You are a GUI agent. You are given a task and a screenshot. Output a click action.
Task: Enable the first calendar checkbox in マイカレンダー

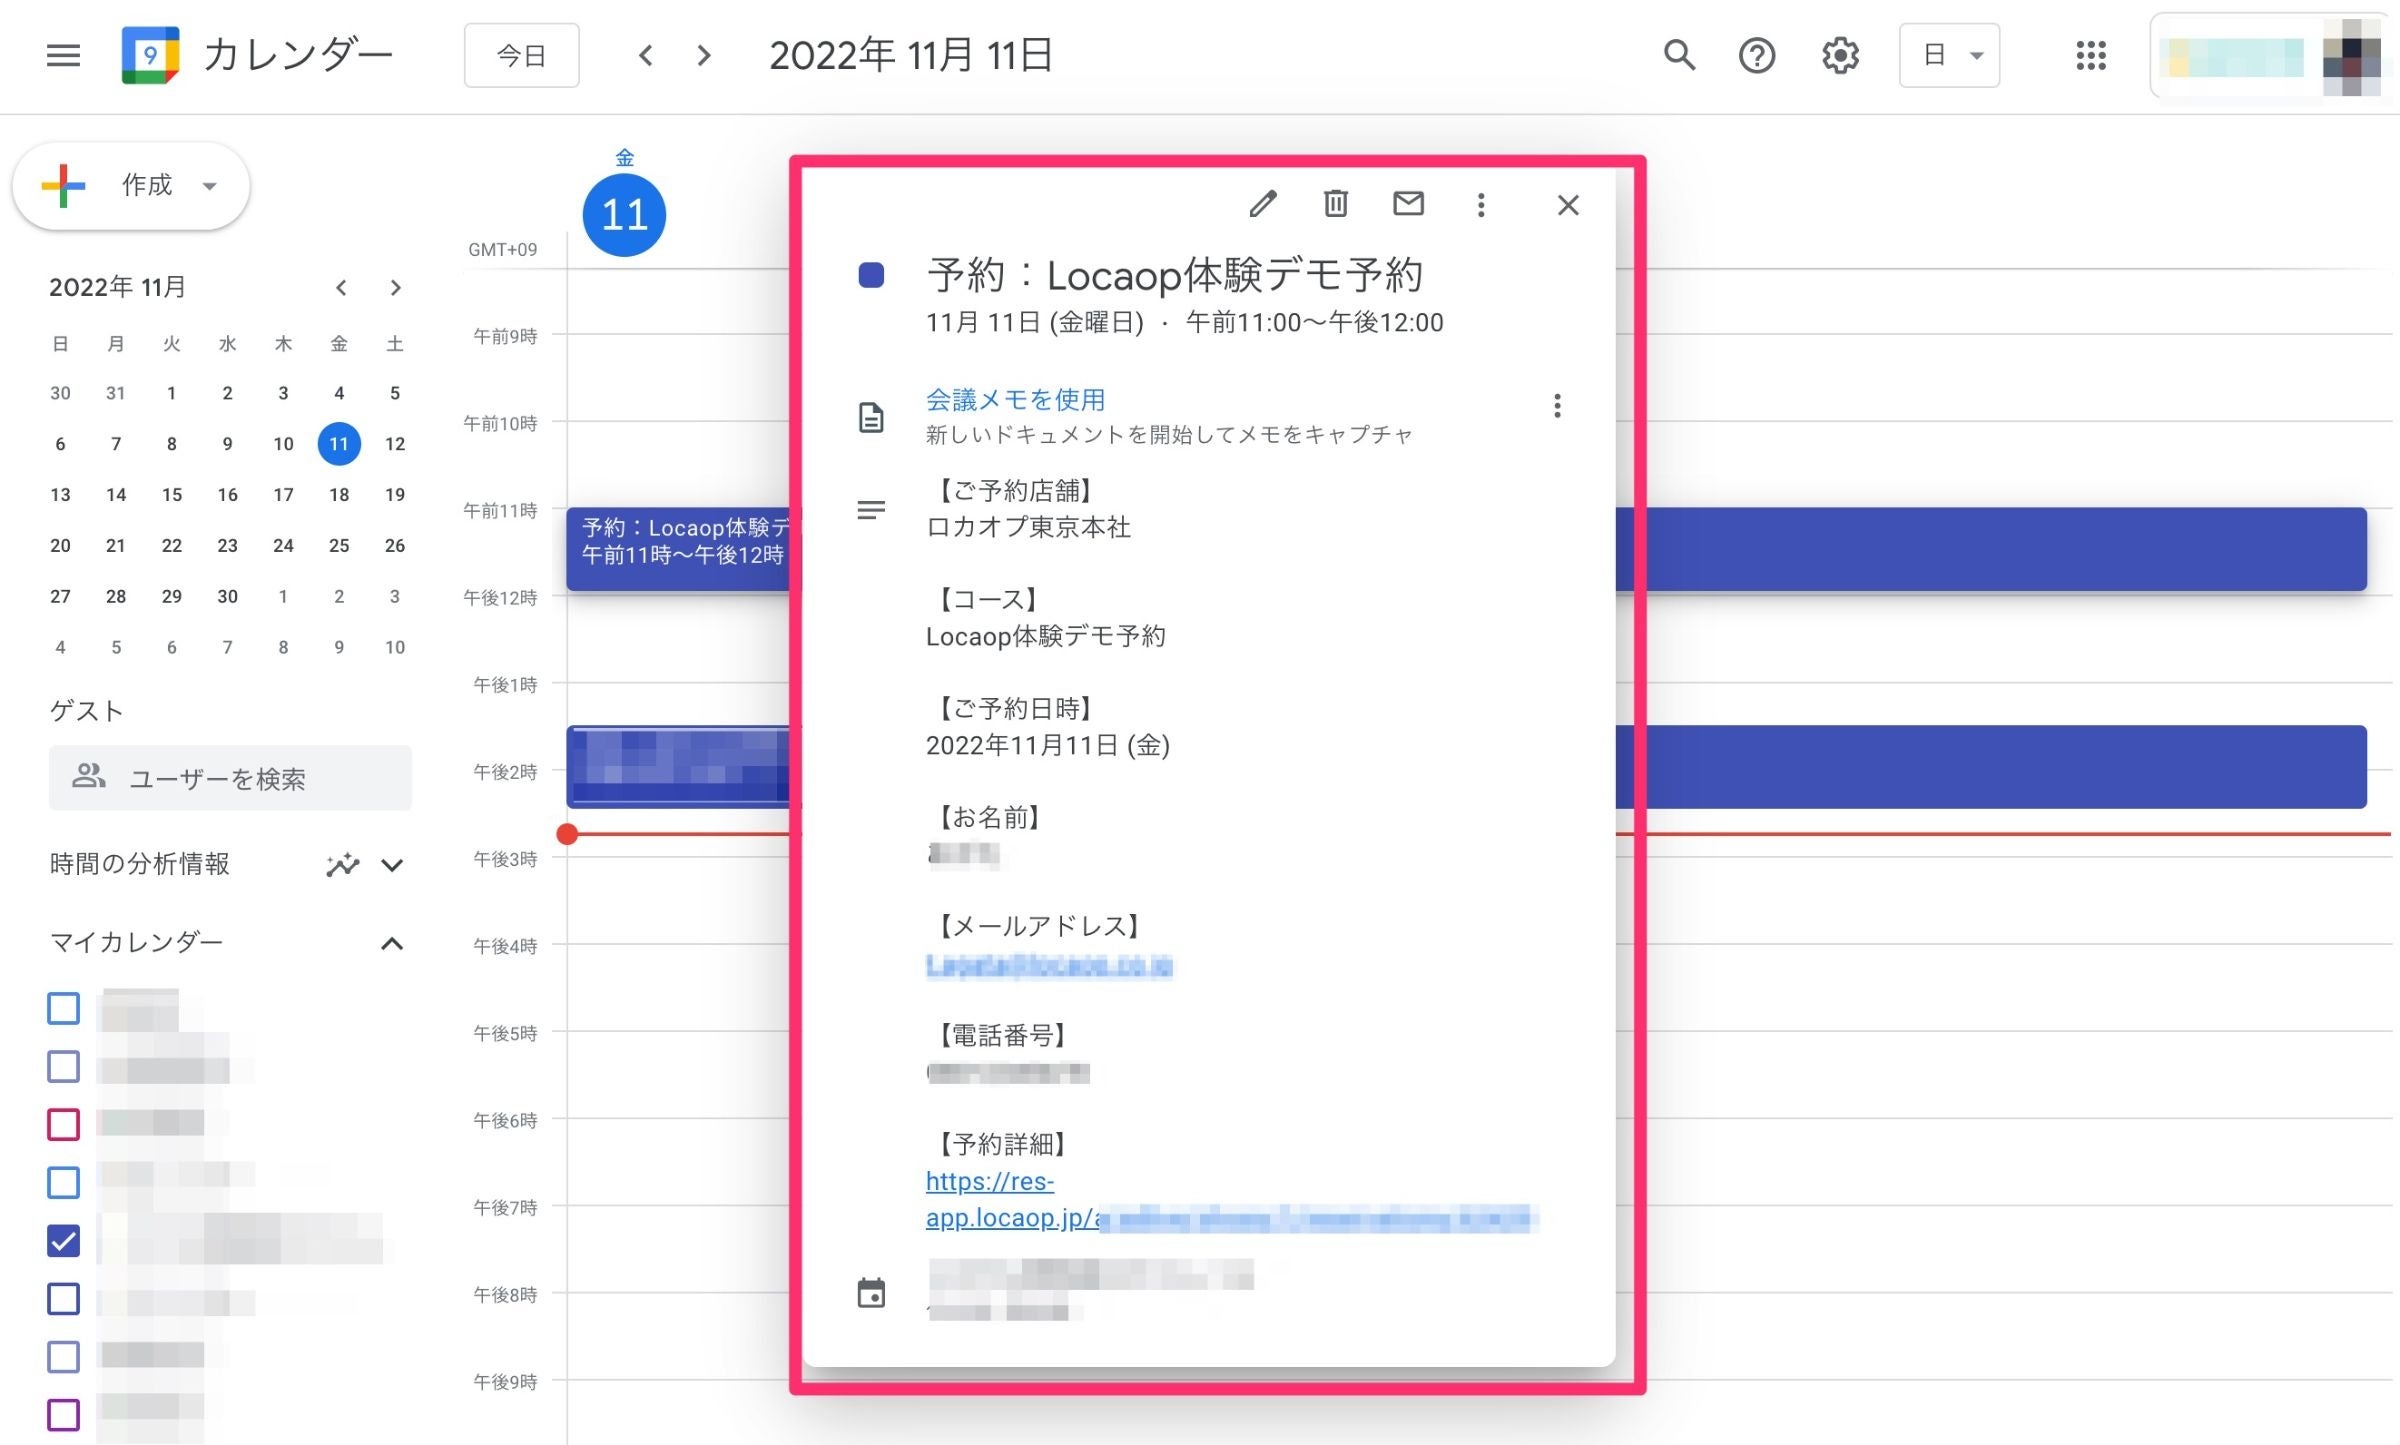click(62, 1008)
